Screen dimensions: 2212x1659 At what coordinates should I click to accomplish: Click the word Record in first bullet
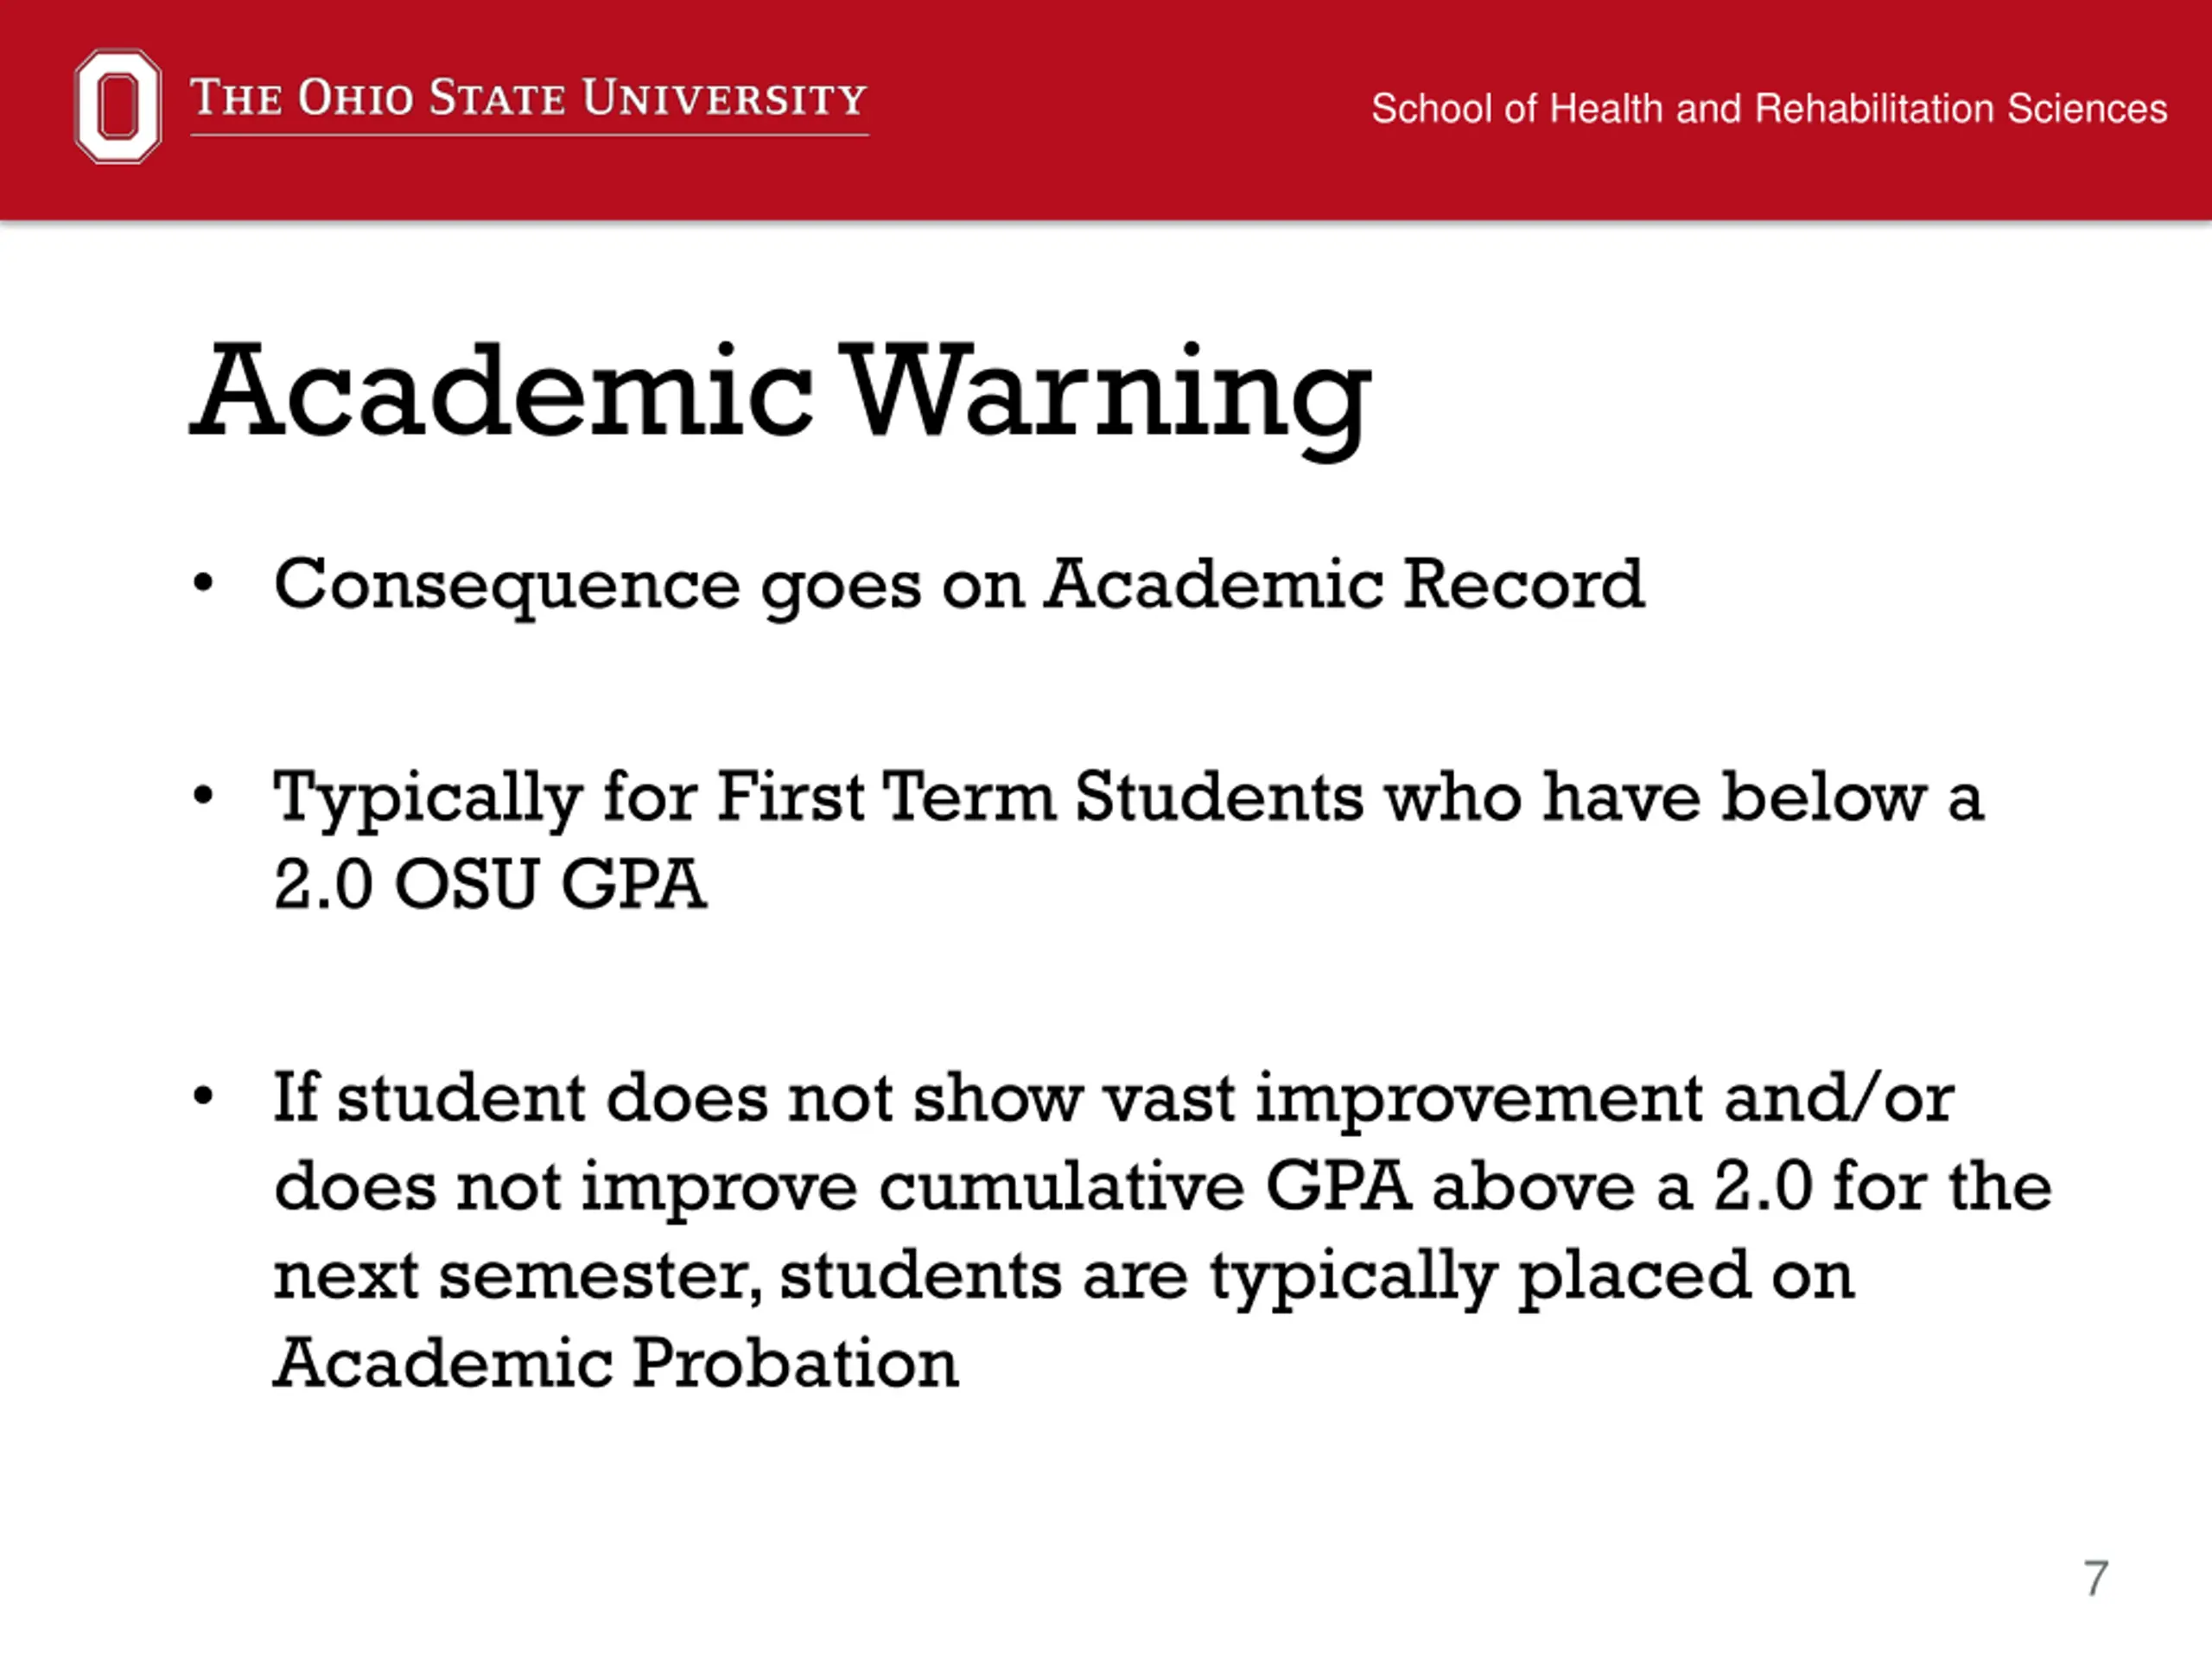click(1524, 583)
